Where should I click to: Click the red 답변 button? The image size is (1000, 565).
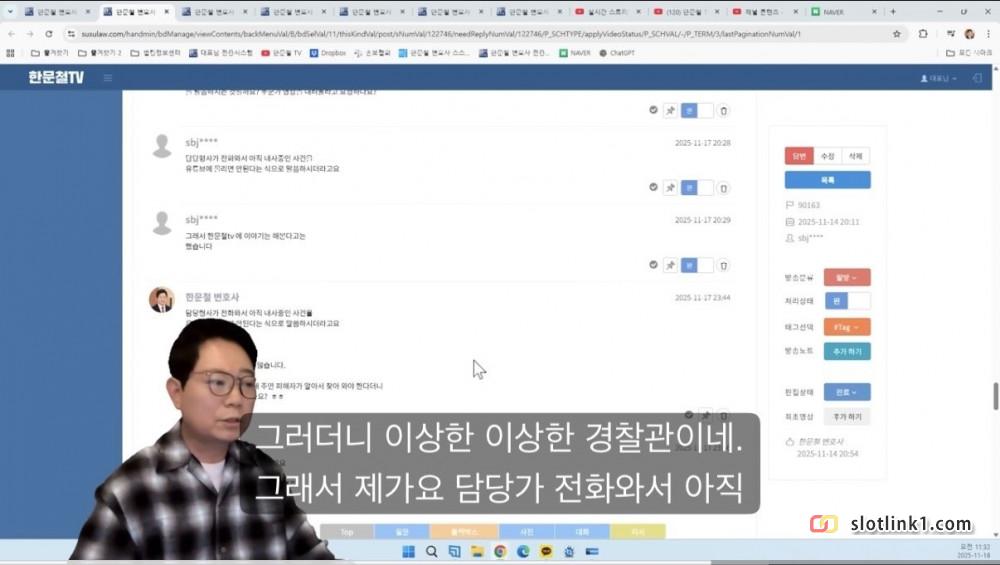pyautogui.click(x=799, y=156)
